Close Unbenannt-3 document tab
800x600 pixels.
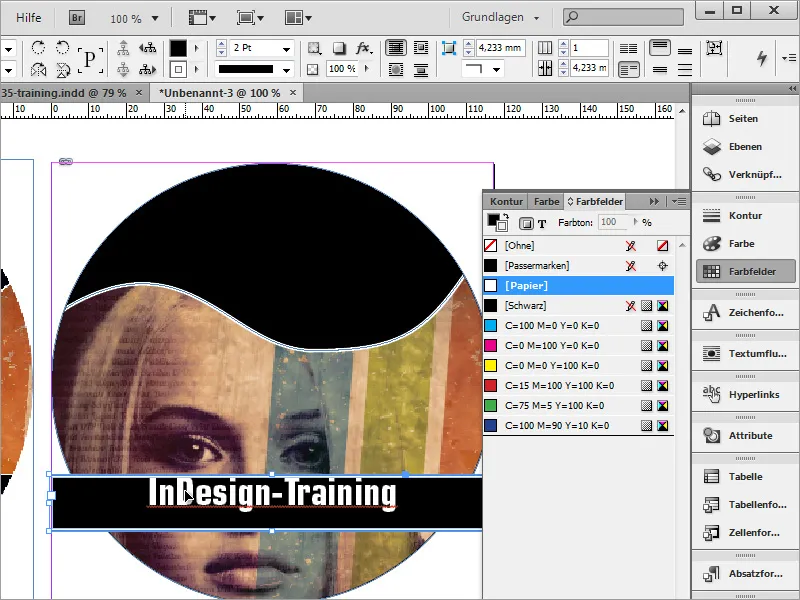(293, 92)
